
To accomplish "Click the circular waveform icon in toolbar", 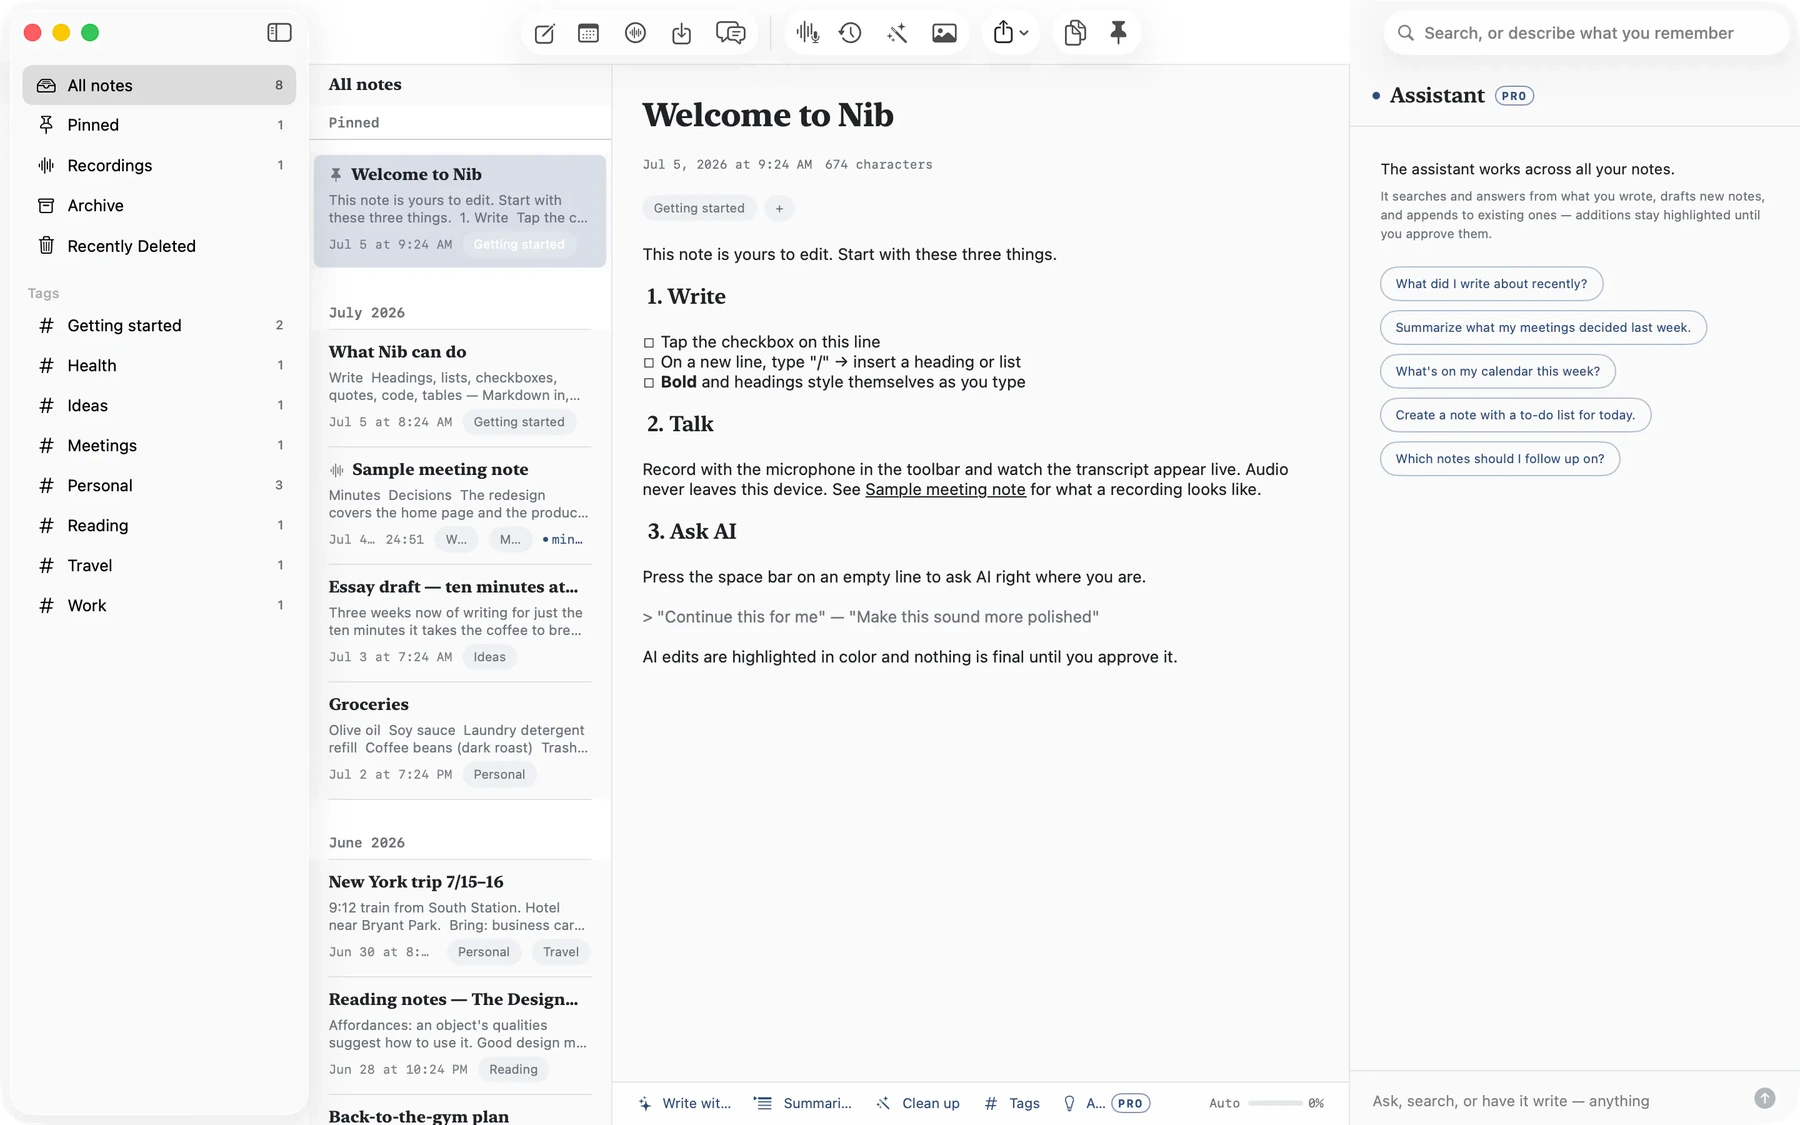I will coord(635,33).
